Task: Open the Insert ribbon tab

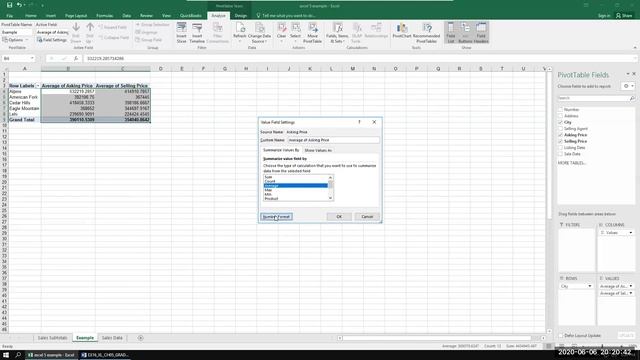Action: 51,16
